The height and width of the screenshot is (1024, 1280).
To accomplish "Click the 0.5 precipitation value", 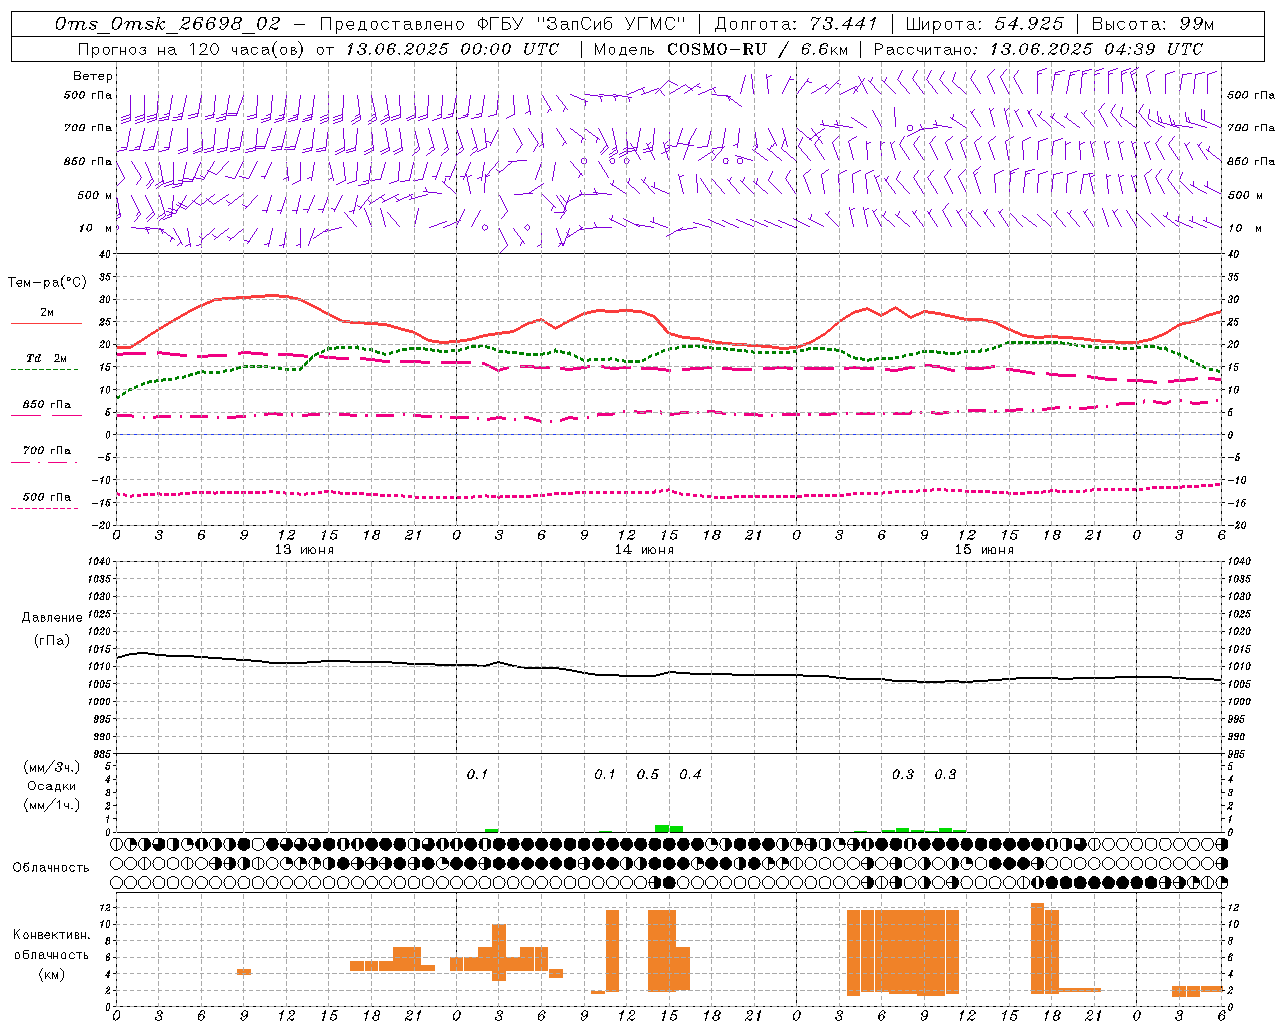I will point(648,774).
